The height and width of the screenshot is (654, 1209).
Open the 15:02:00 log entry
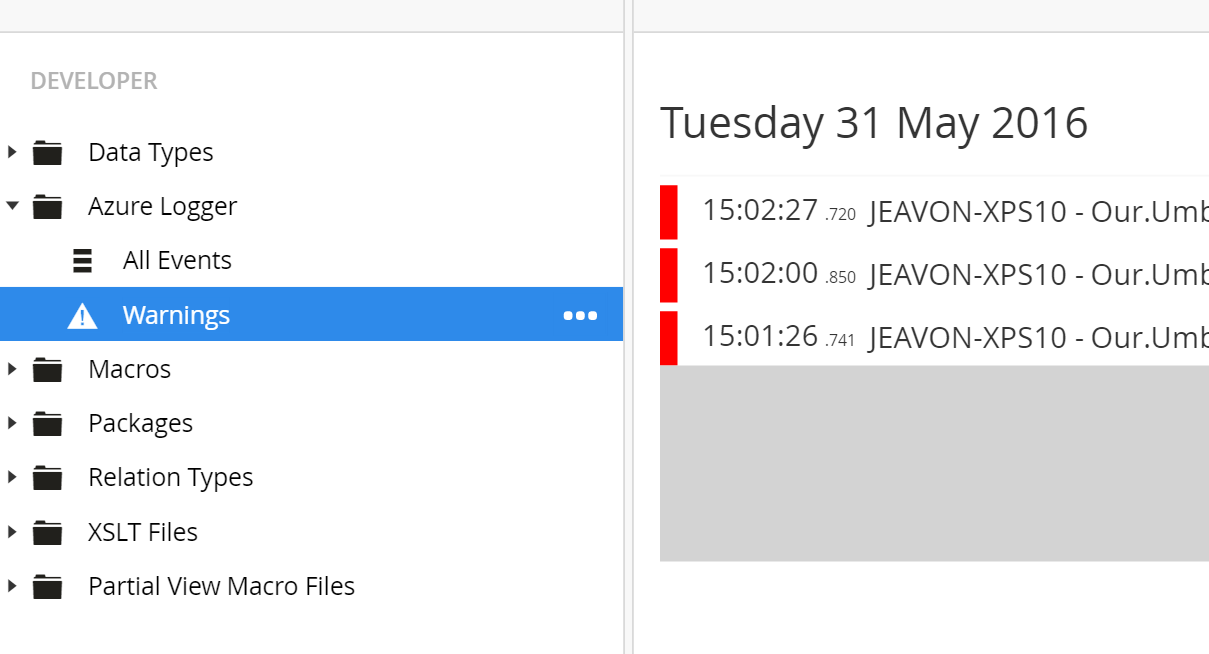tap(934, 275)
